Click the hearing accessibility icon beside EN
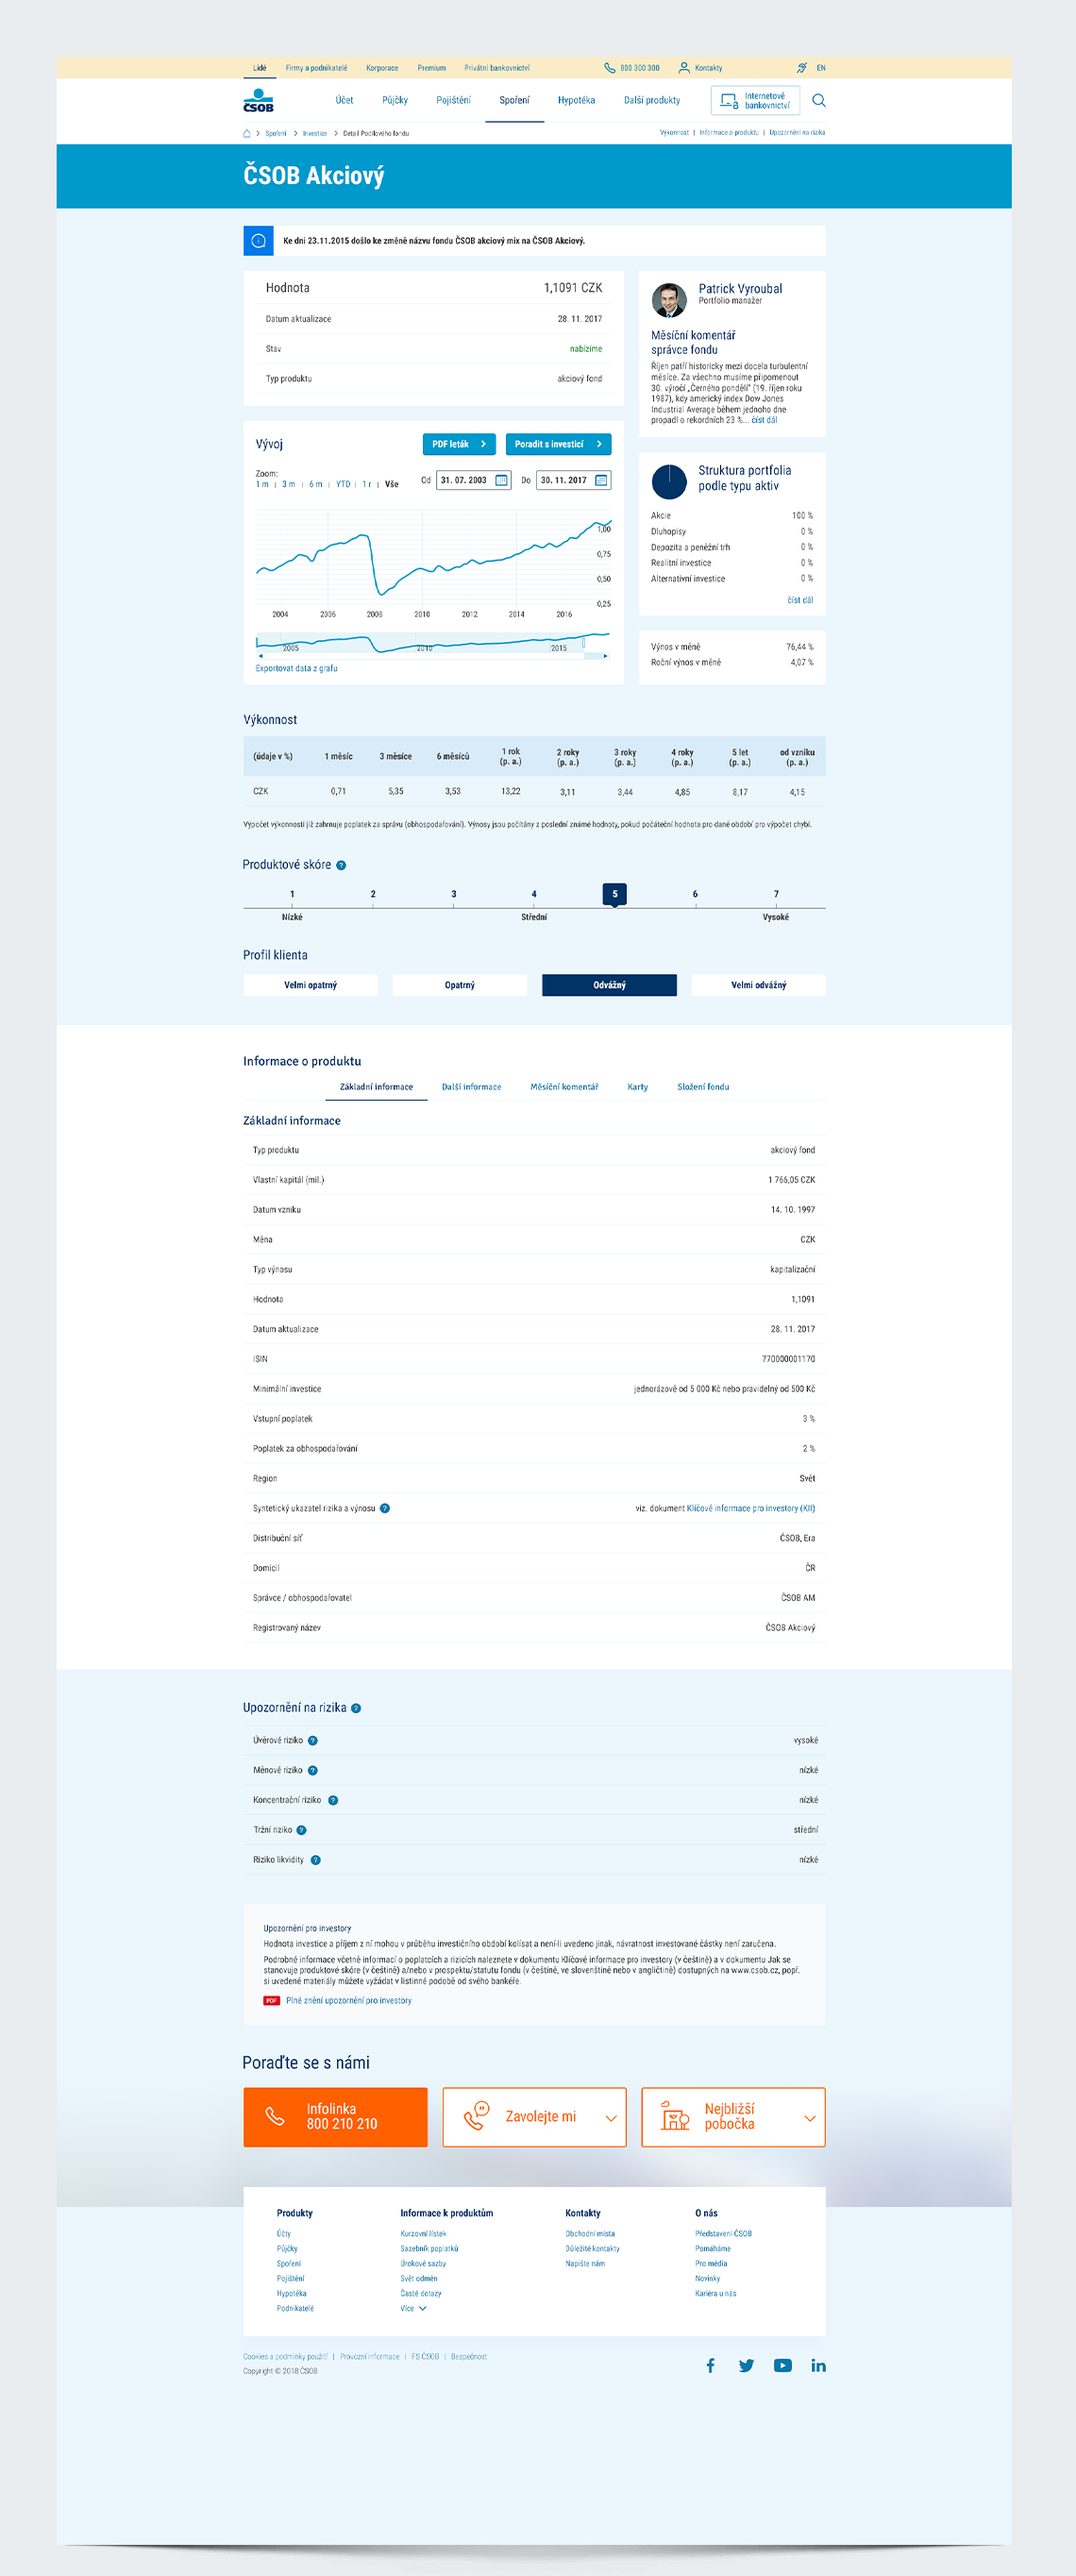1076x2576 pixels. (x=802, y=68)
